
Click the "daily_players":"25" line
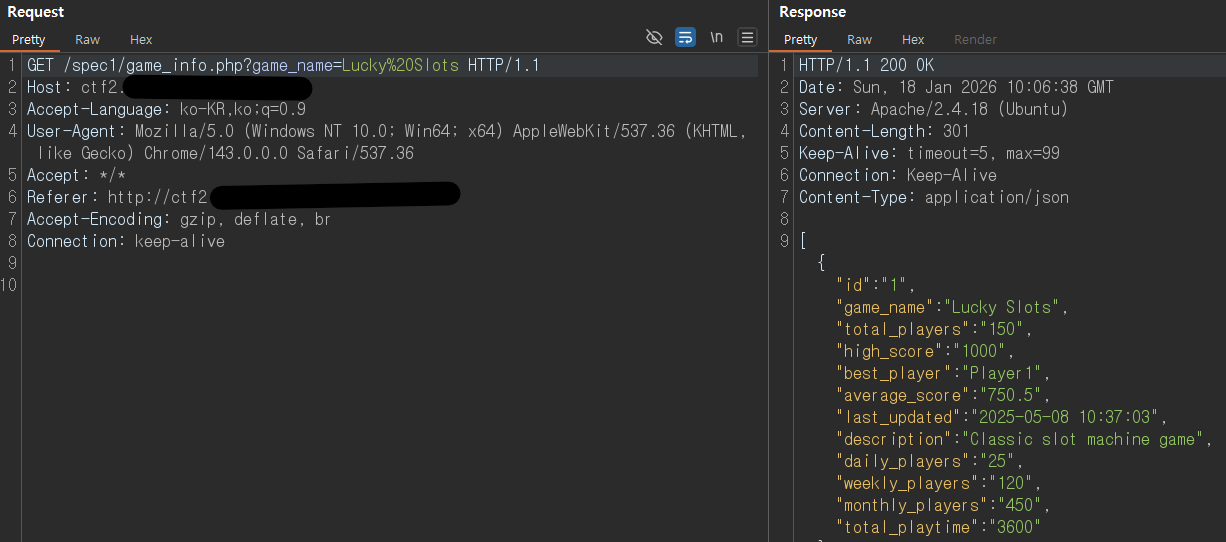[929, 462]
